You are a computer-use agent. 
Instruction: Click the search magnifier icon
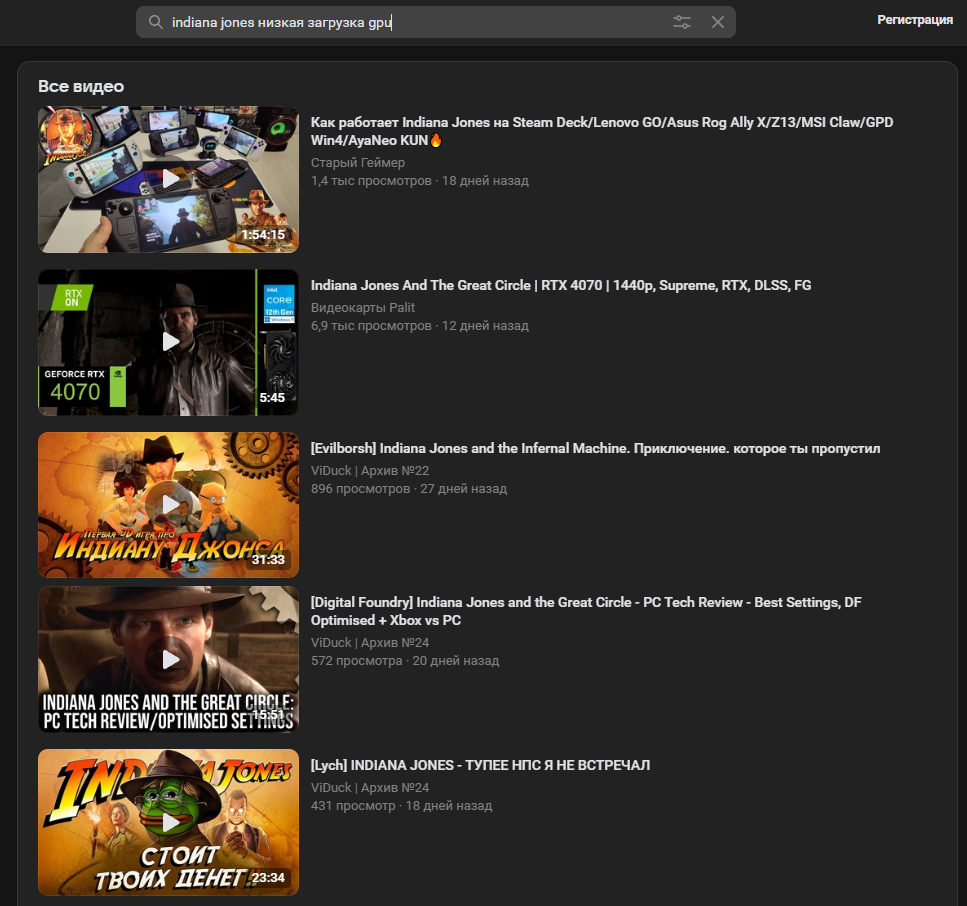155,22
